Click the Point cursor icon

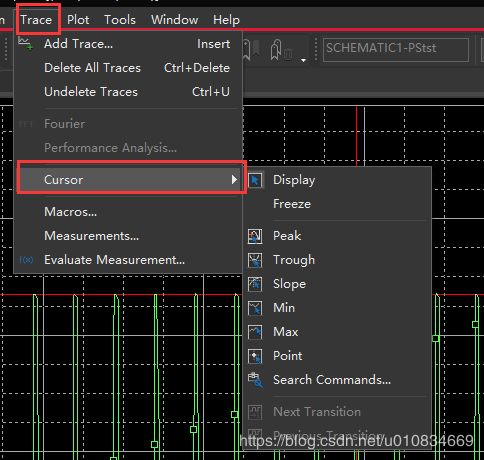(255, 356)
